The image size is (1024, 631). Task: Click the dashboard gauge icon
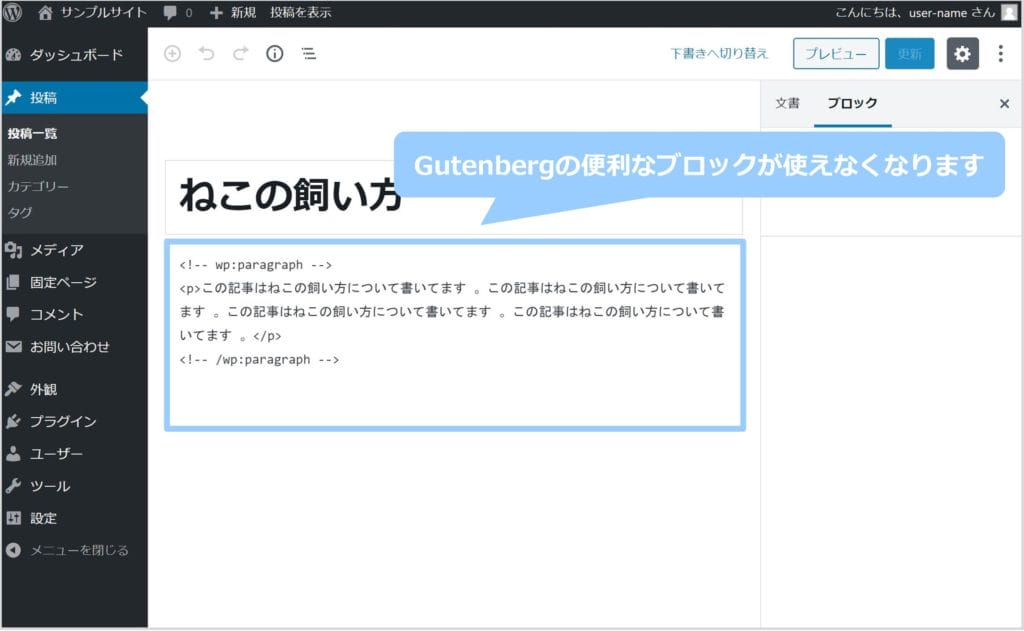[x=14, y=55]
